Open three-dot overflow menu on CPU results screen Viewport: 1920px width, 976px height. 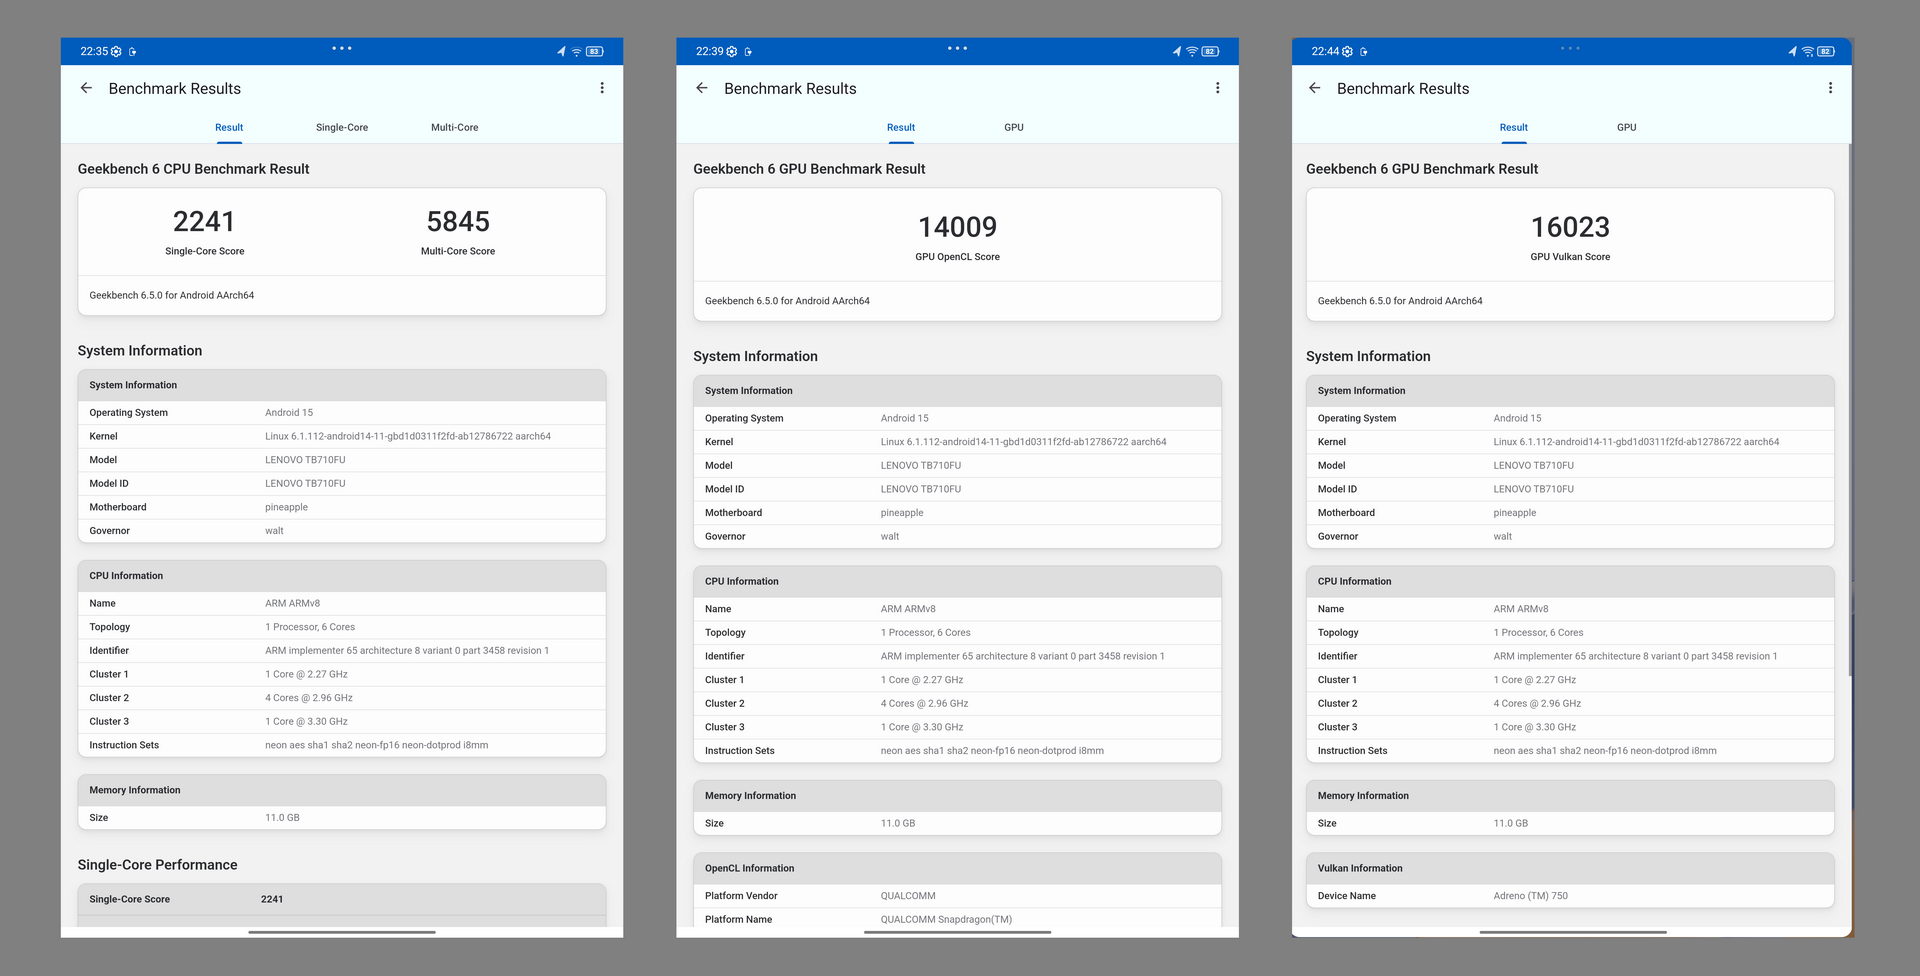[602, 88]
